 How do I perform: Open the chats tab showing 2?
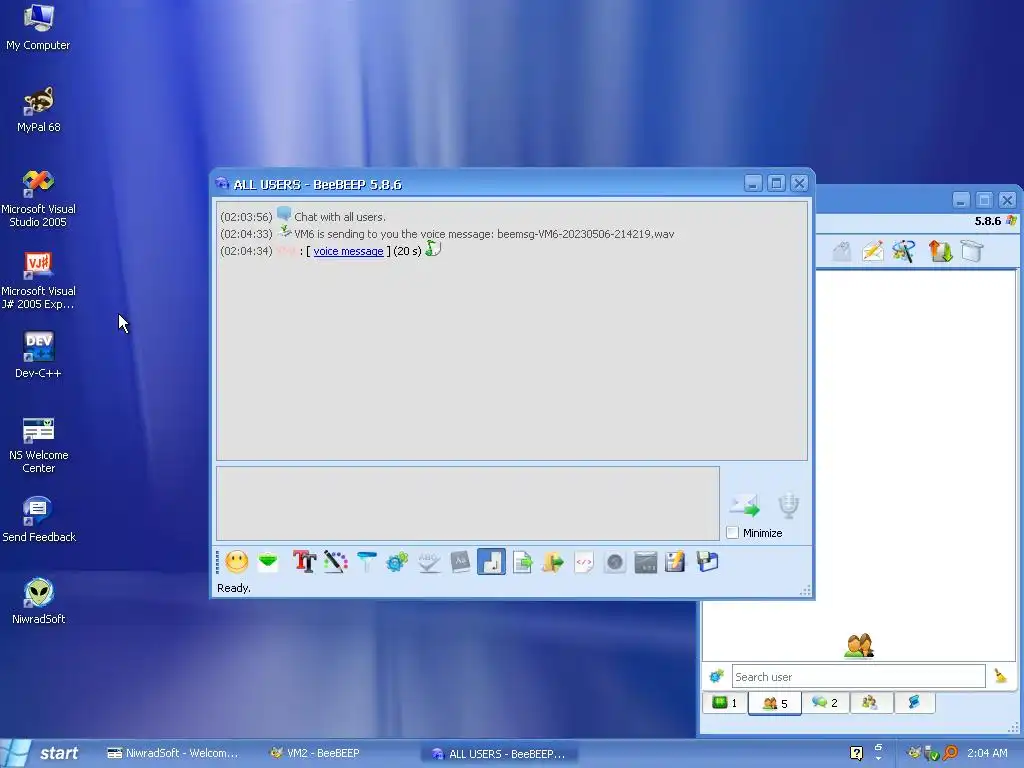pos(825,703)
